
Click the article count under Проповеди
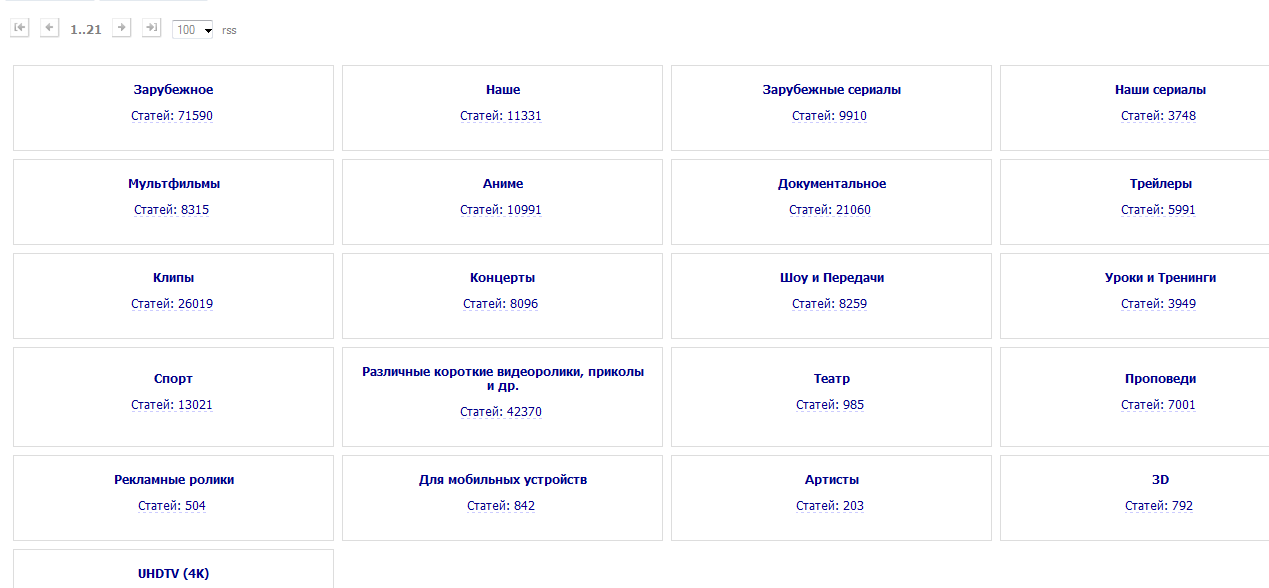pyautogui.click(x=1158, y=405)
